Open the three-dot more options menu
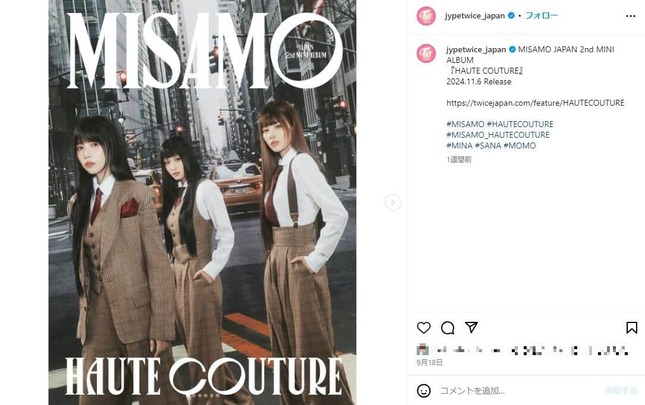Image resolution: width=645 pixels, height=405 pixels. [631, 16]
